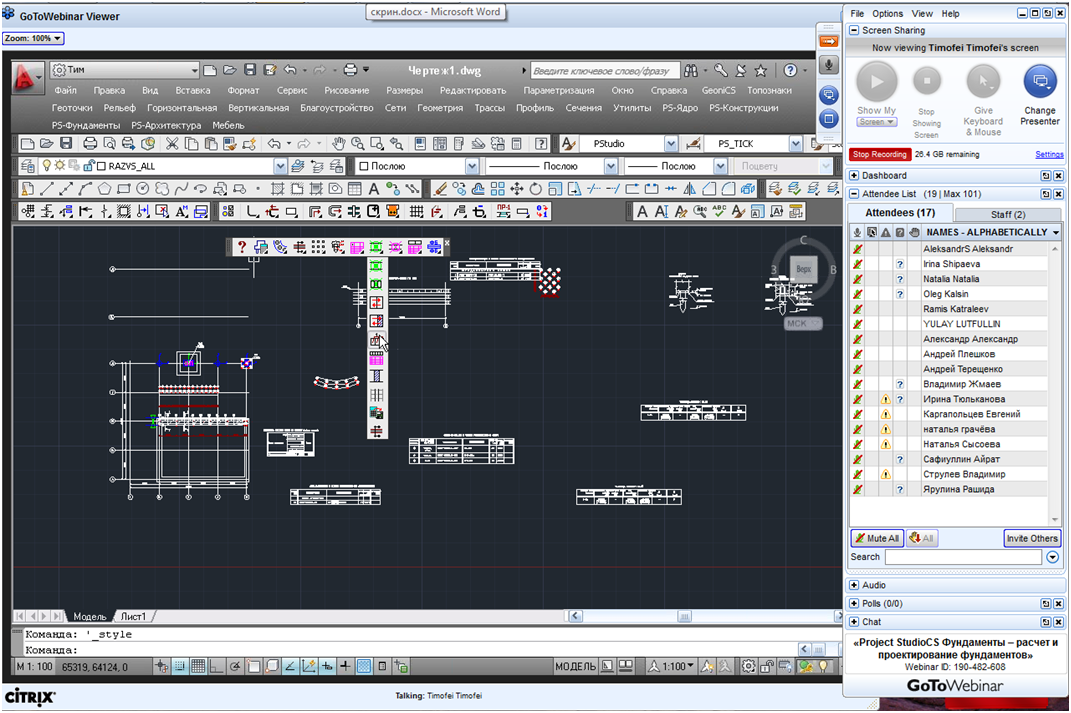Select the Circle draw tool
The image size is (1071, 713).
coord(142,188)
